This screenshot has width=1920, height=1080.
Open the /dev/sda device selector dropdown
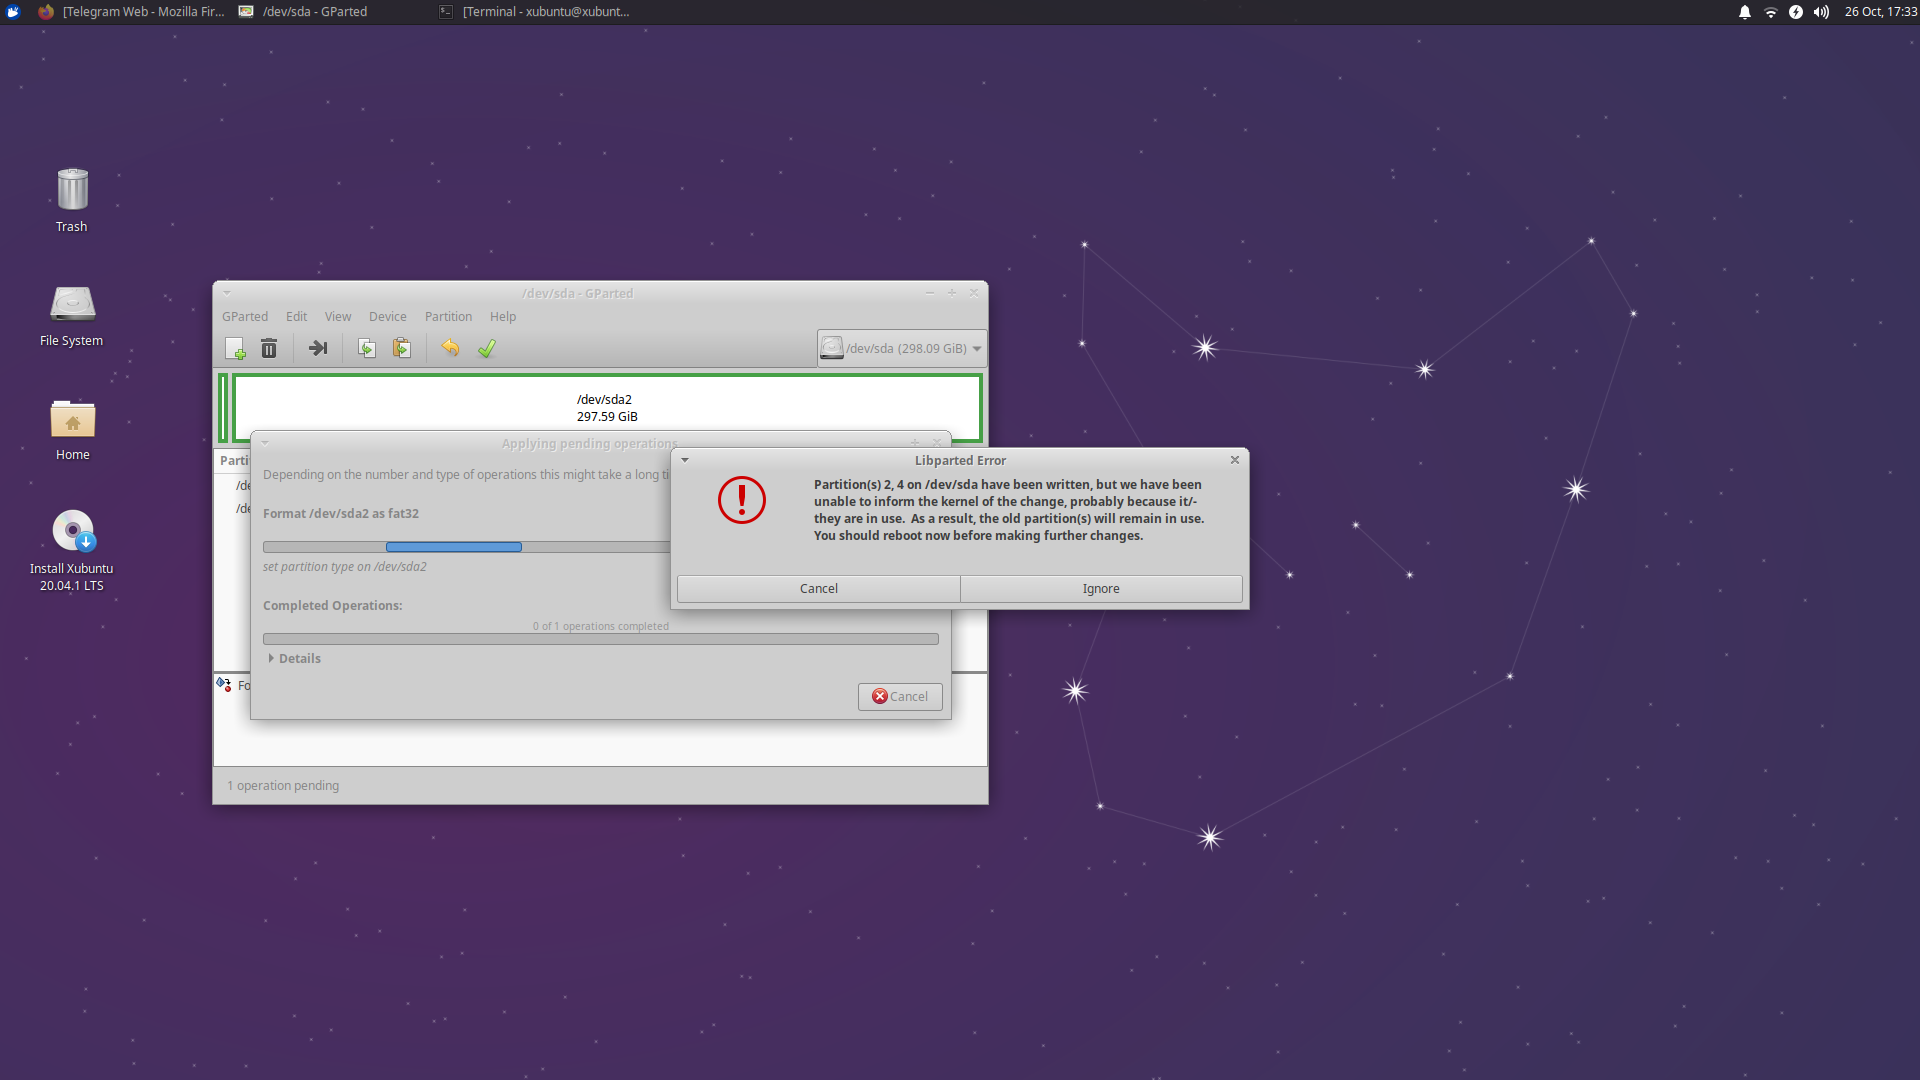pos(902,348)
